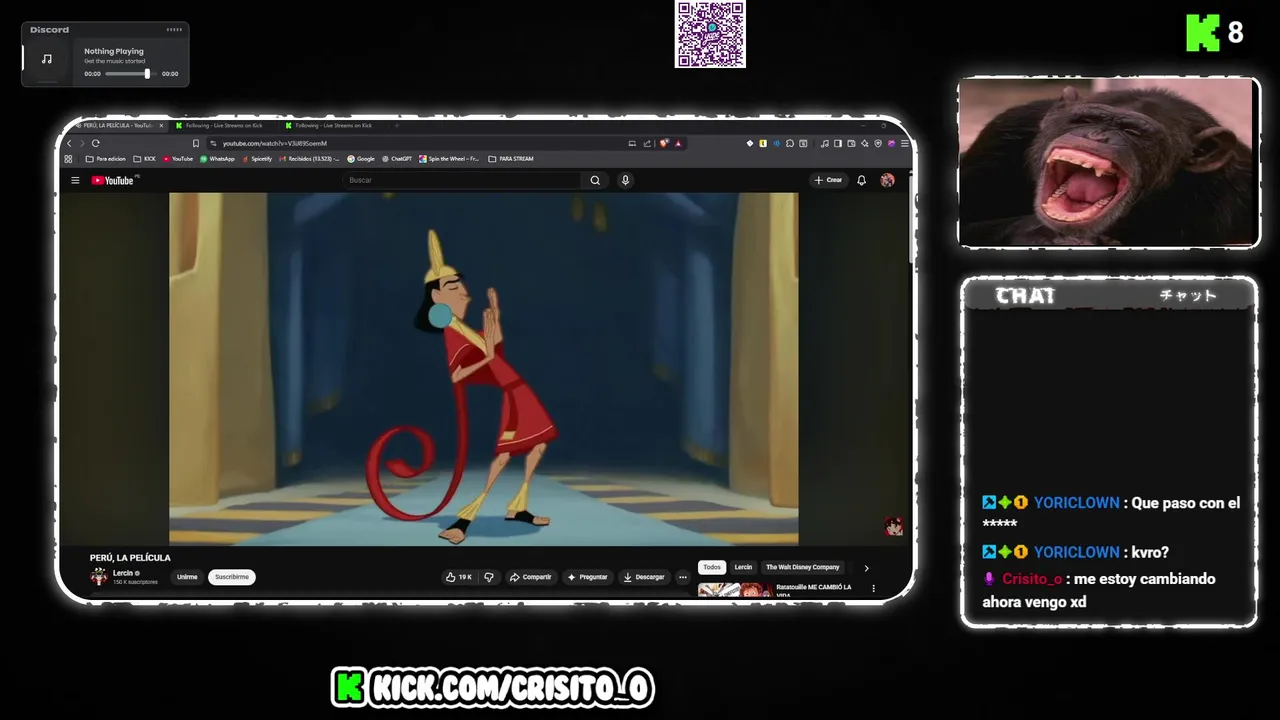This screenshot has width=1280, height=720.
Task: Click the Compartir share button
Action: [530, 577]
